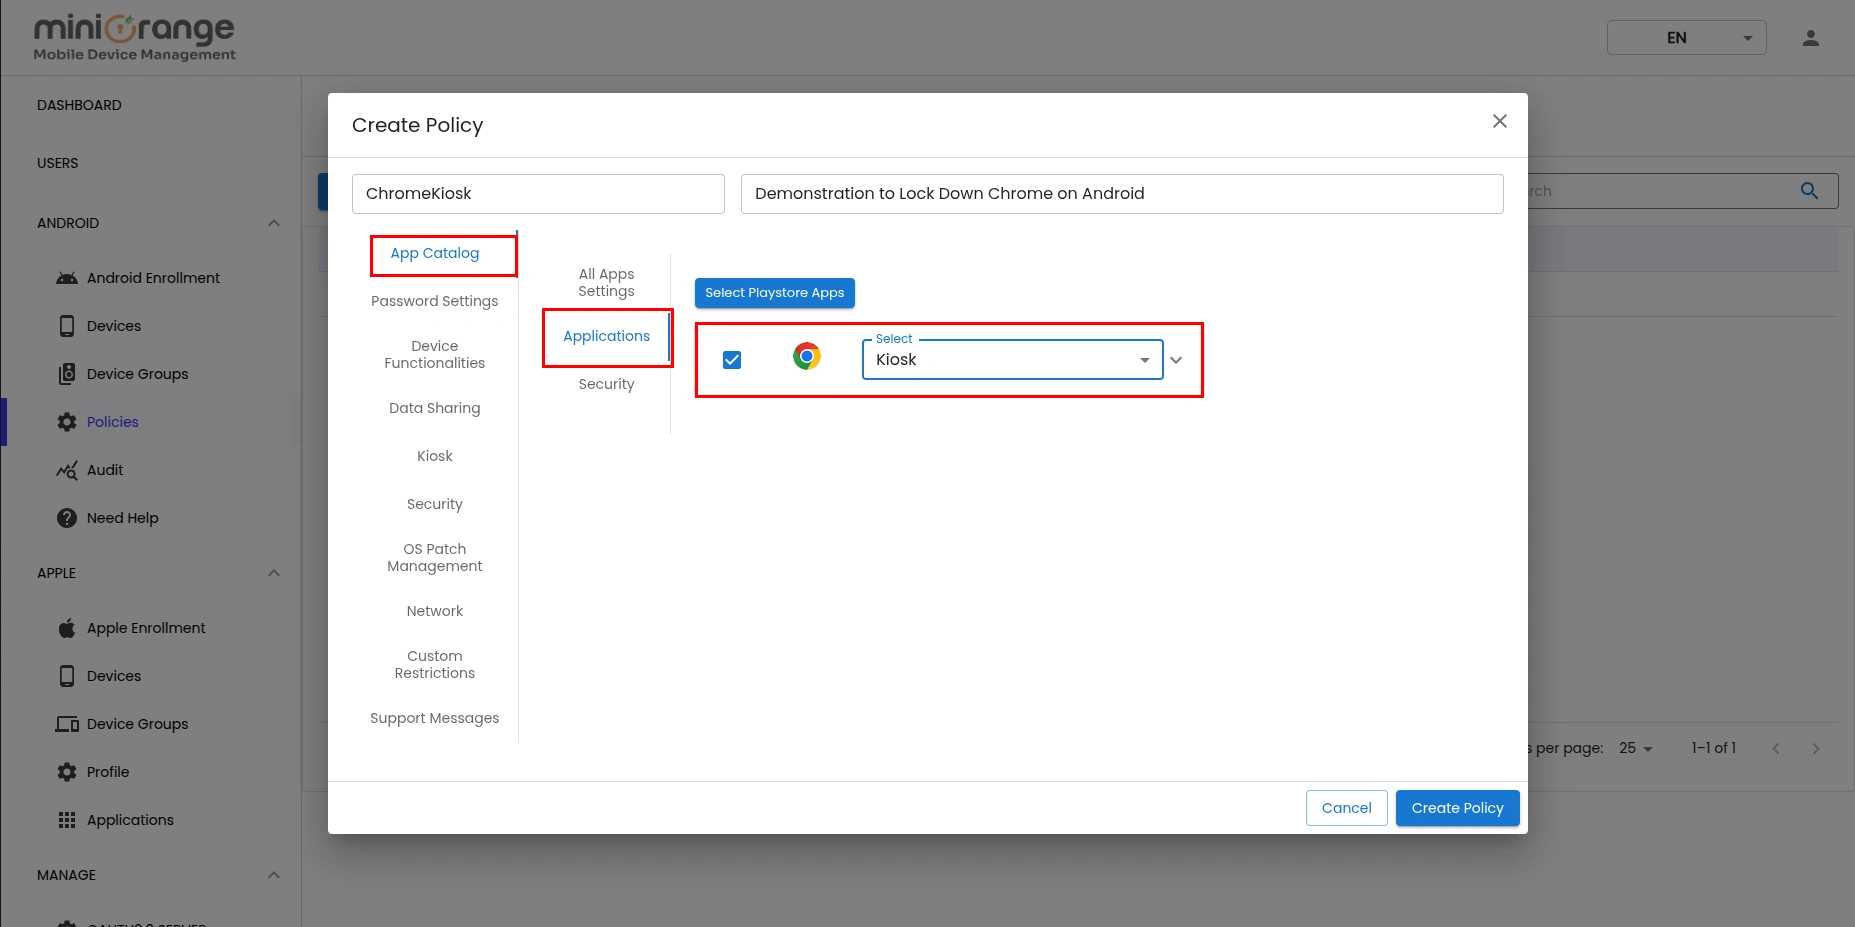Screen dimensions: 1855x927
Task: Click the Select Playstore Apps button
Action: (774, 293)
